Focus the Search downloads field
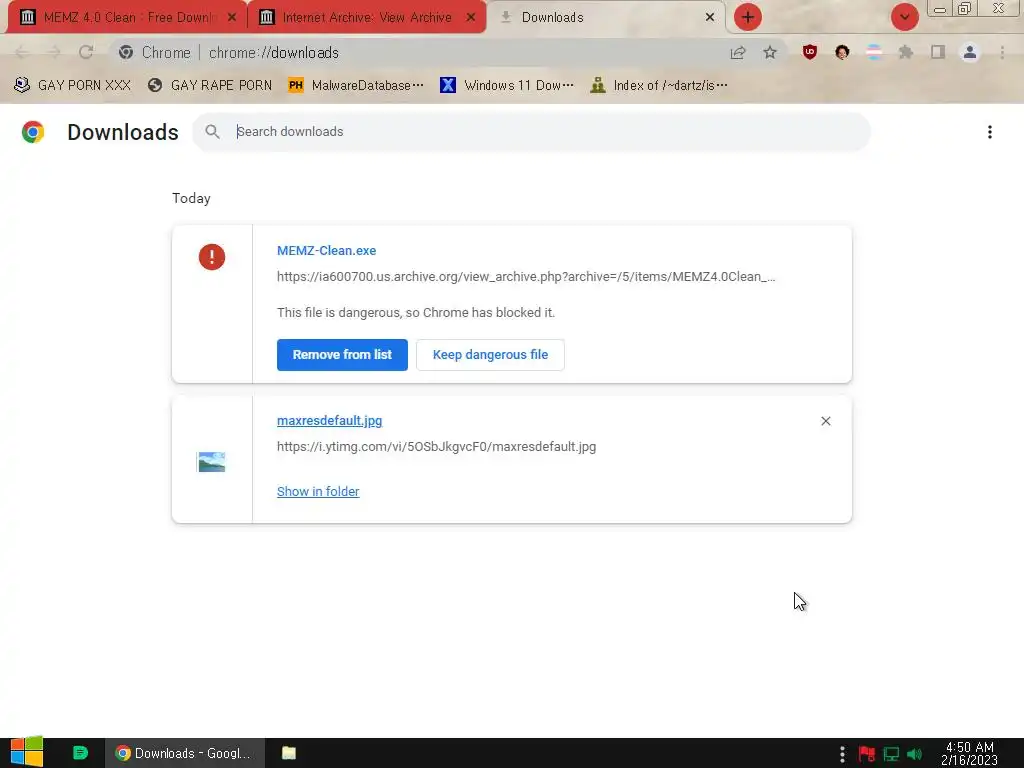1024x768 pixels. pyautogui.click(x=530, y=132)
